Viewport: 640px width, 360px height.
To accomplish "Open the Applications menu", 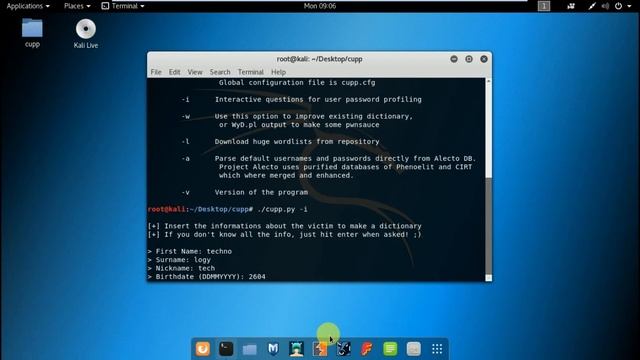I will tap(28, 6).
